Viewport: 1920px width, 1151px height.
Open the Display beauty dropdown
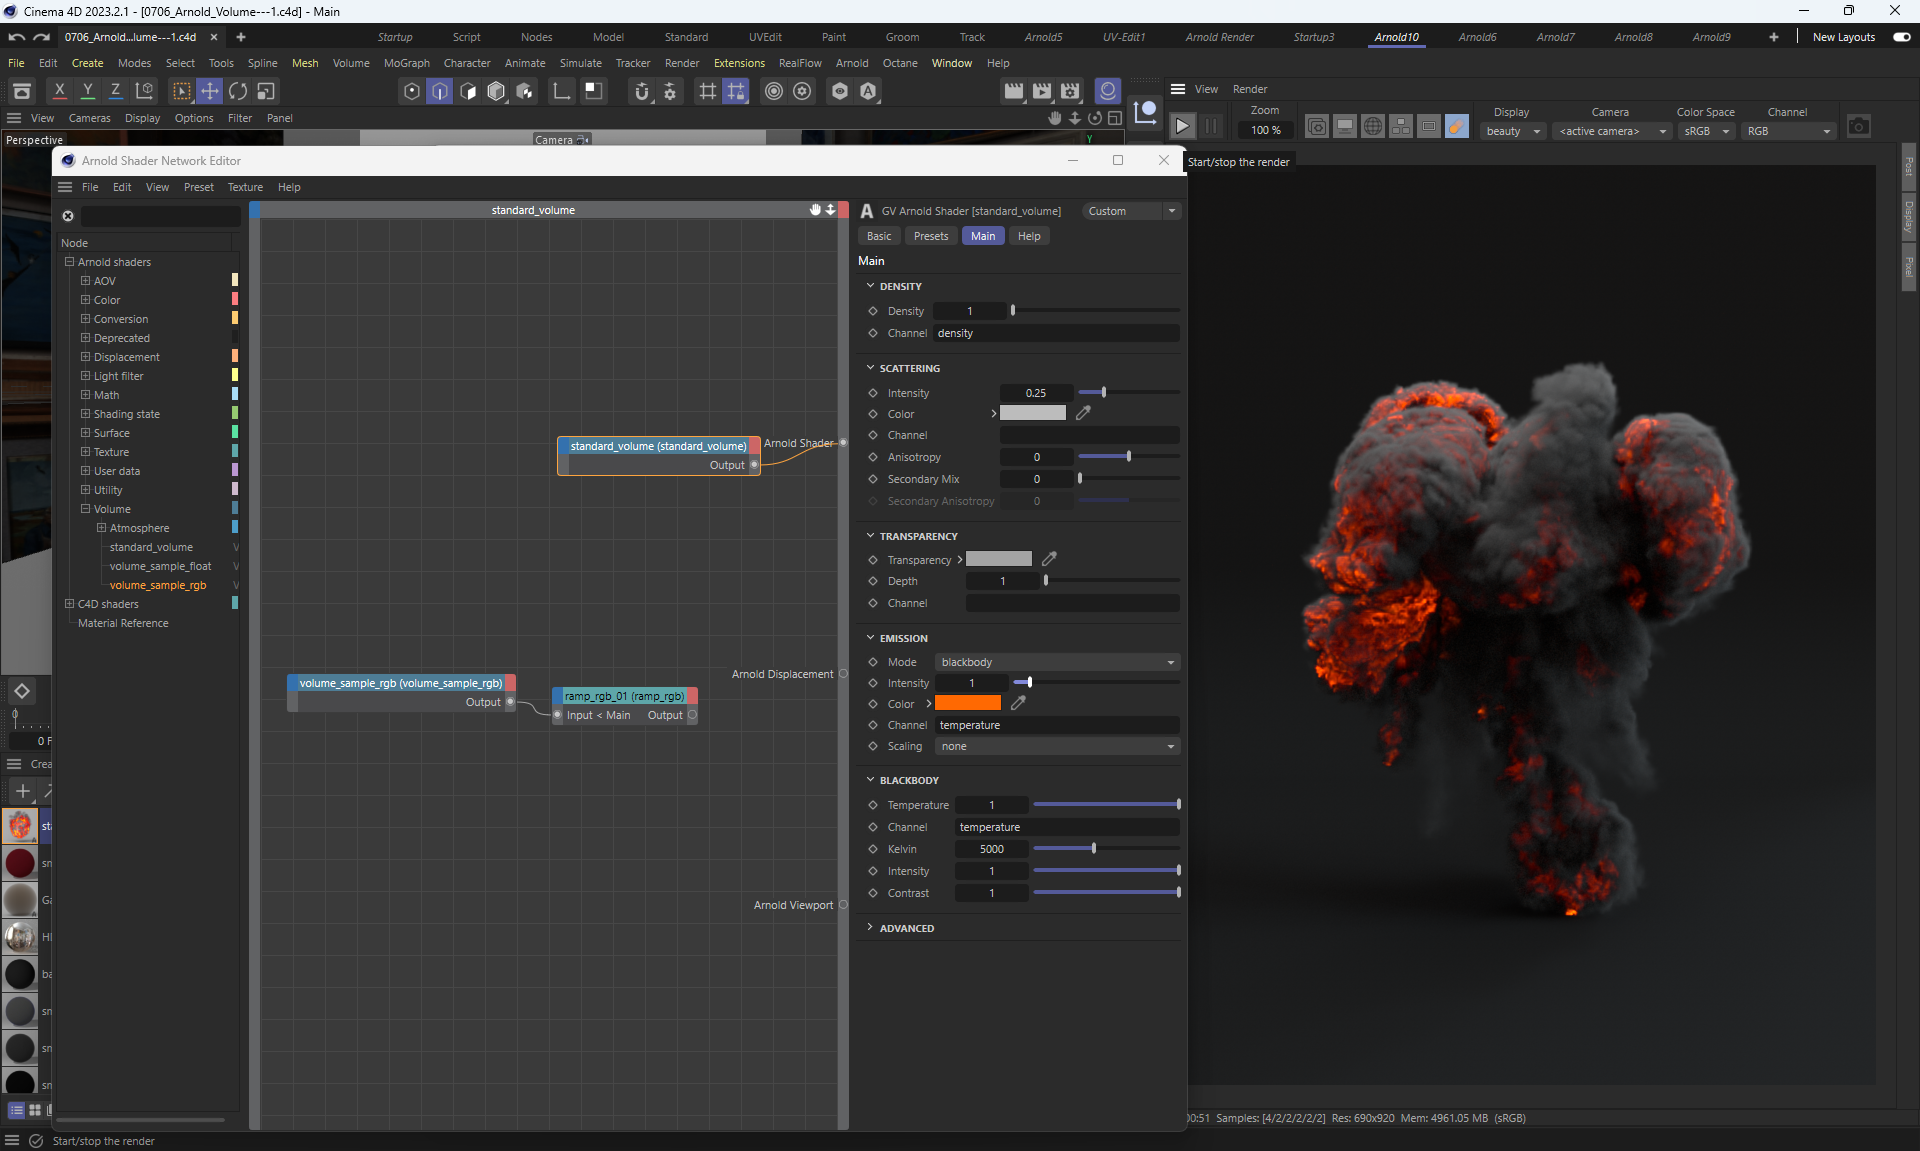[1513, 131]
